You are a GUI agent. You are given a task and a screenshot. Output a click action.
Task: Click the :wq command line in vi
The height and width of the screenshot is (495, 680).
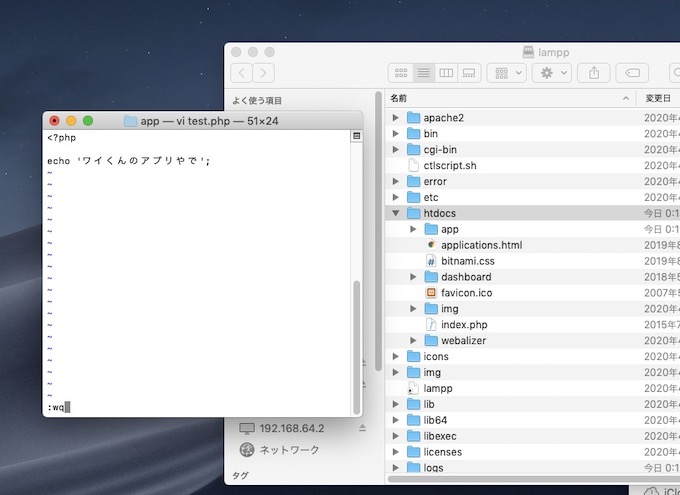tap(59, 407)
